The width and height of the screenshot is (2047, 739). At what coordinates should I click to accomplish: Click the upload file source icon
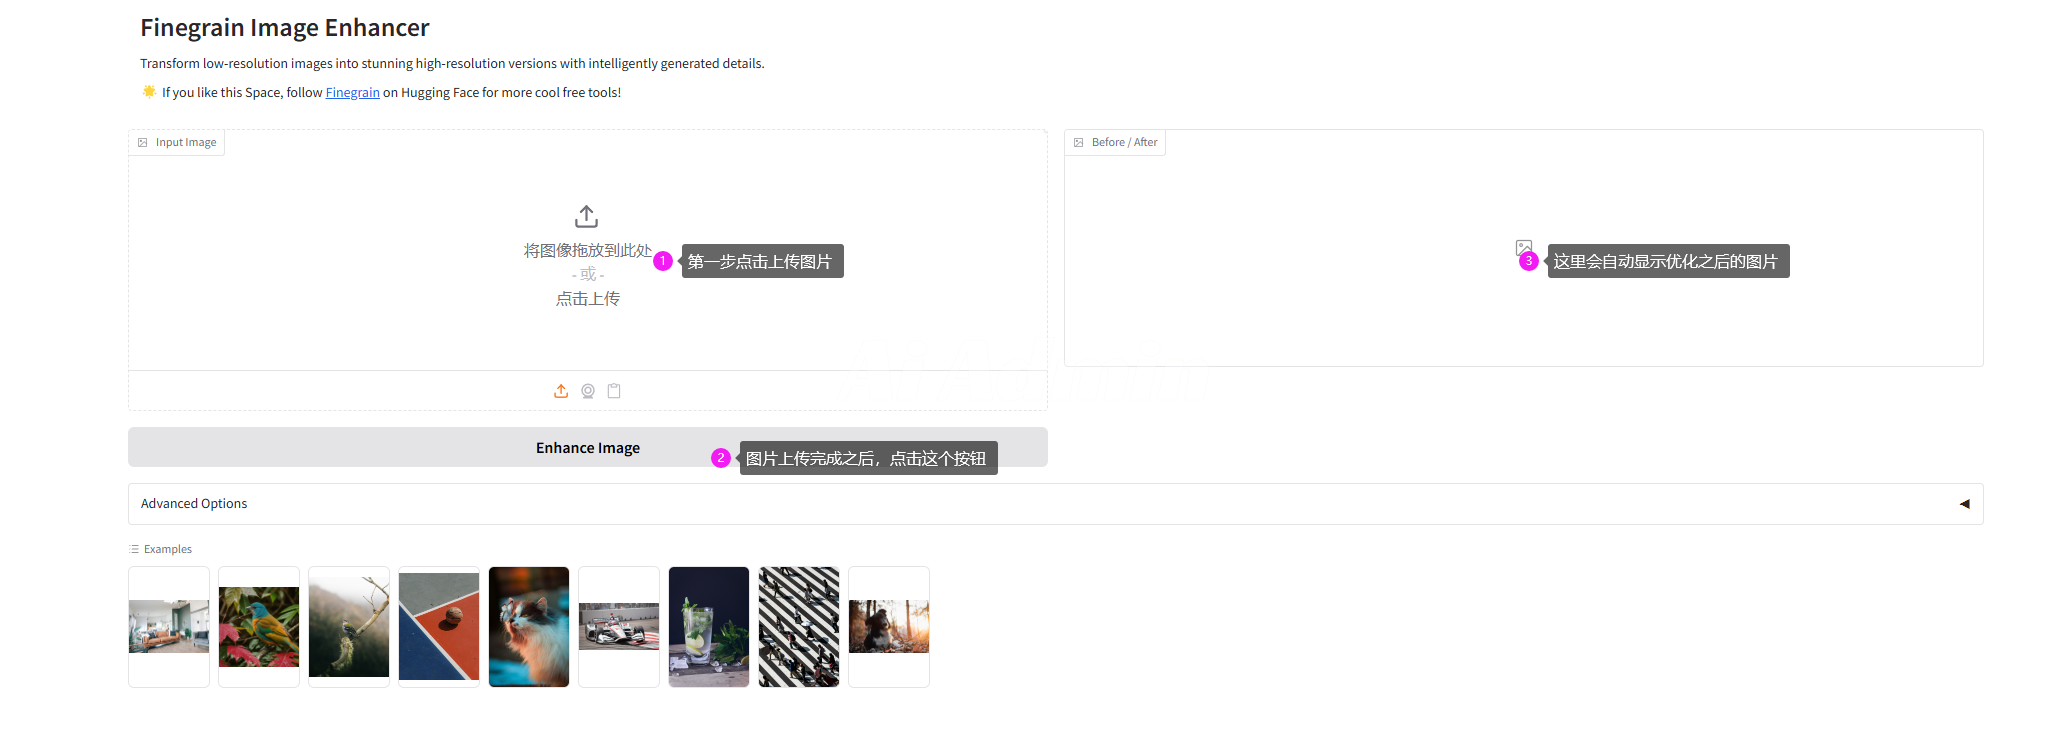click(x=561, y=391)
